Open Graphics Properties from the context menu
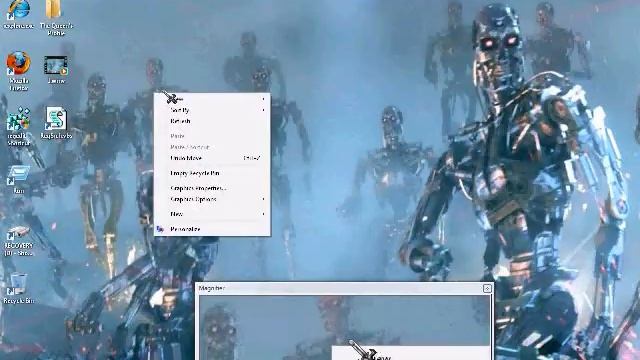The height and width of the screenshot is (360, 640). pyautogui.click(x=212, y=188)
